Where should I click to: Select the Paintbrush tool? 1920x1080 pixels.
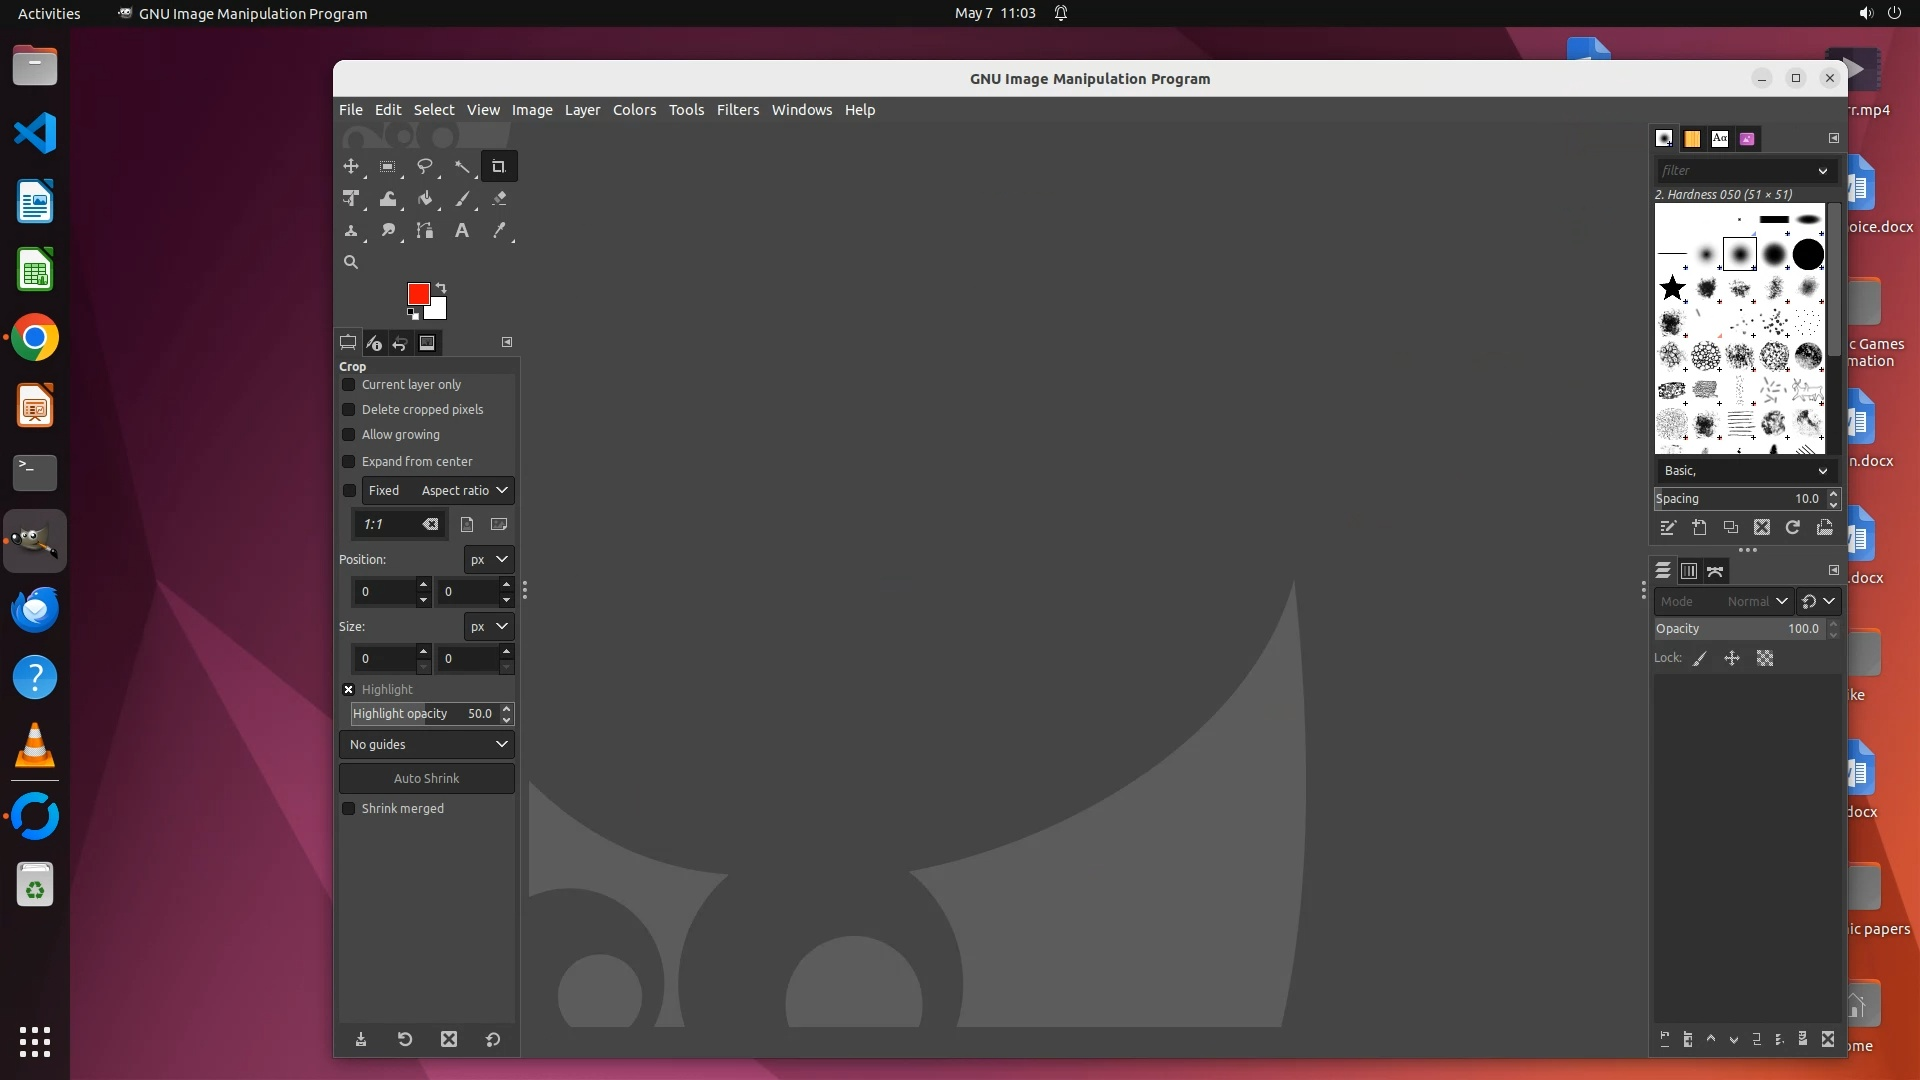click(462, 199)
